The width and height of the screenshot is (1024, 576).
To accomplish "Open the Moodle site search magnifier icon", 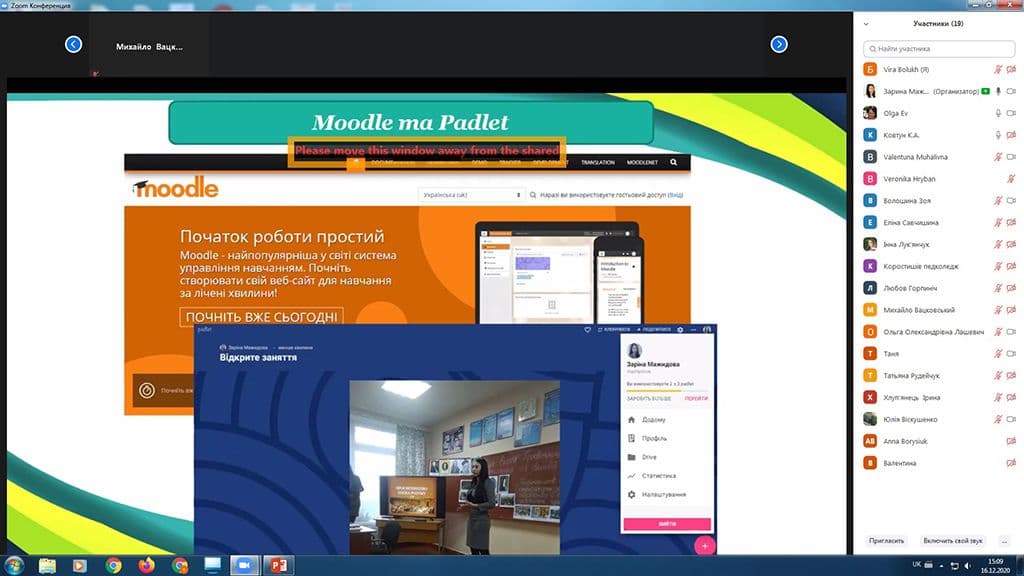I will point(673,162).
